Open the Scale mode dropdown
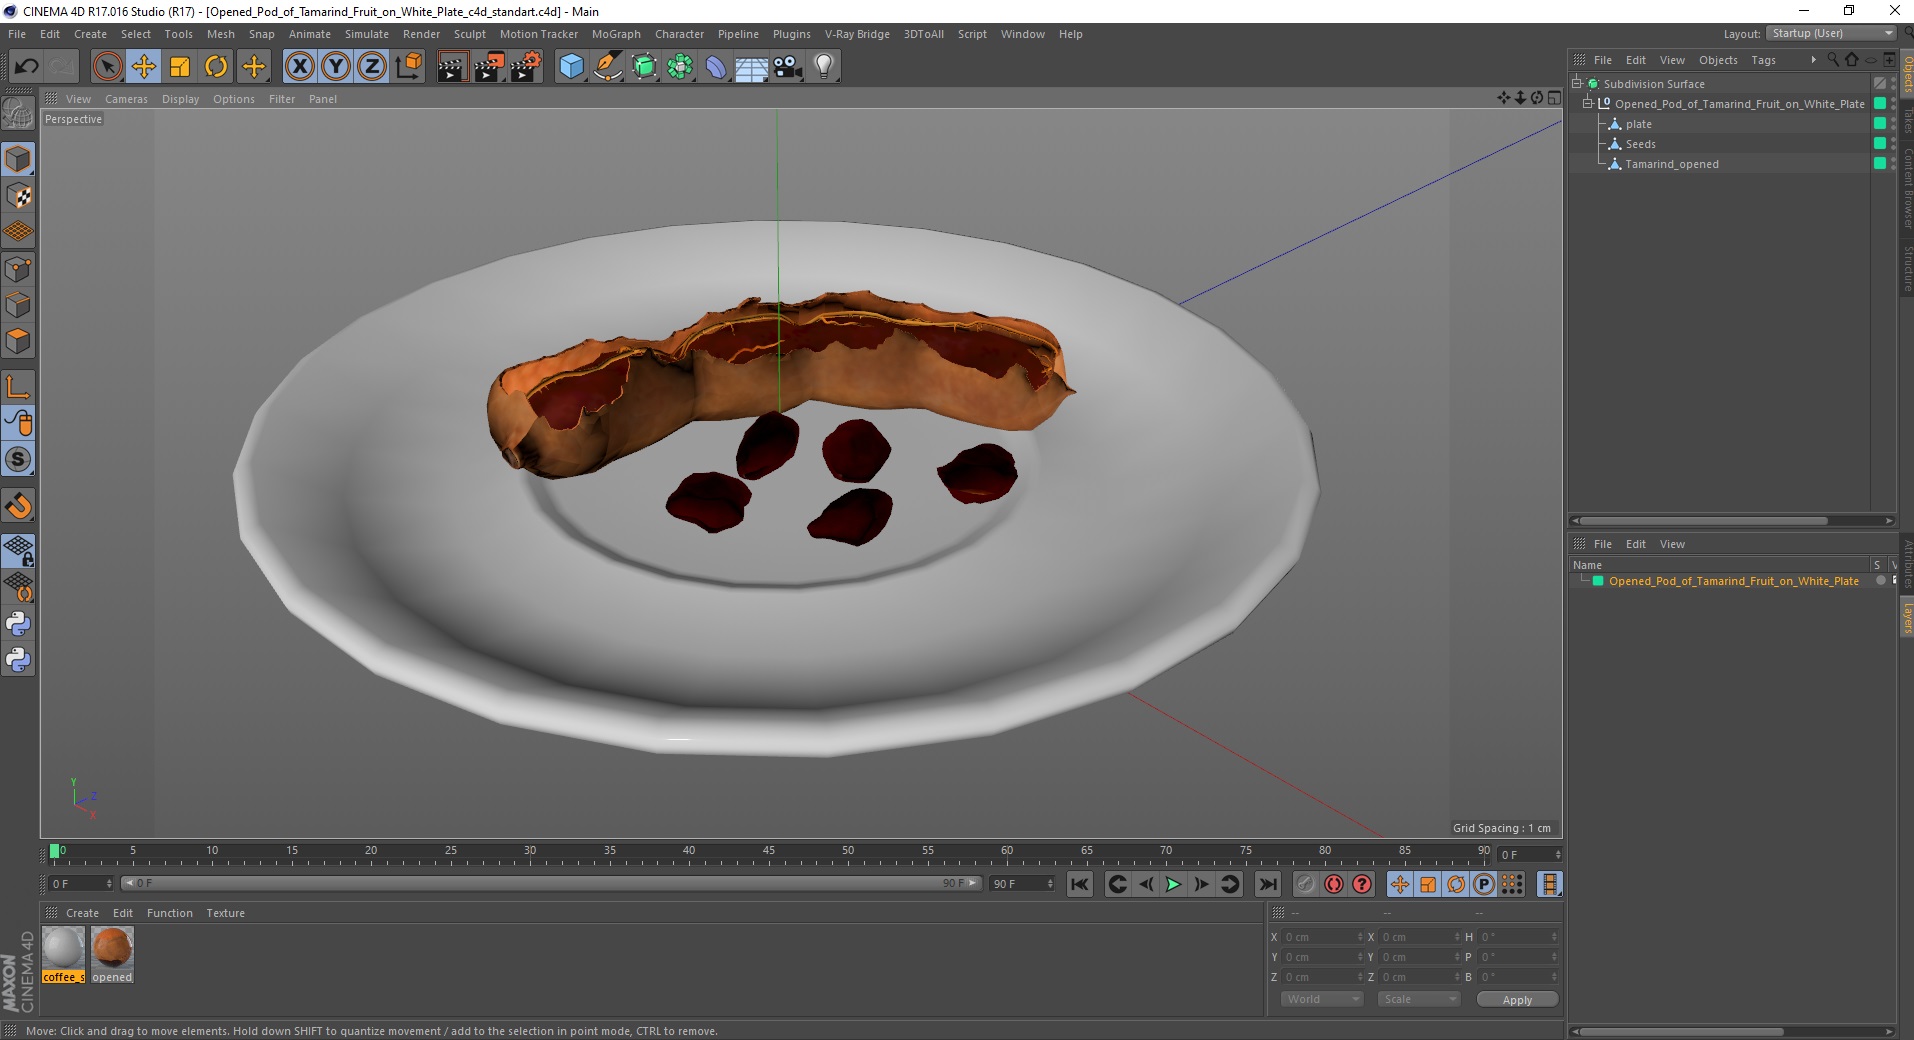 1418,999
